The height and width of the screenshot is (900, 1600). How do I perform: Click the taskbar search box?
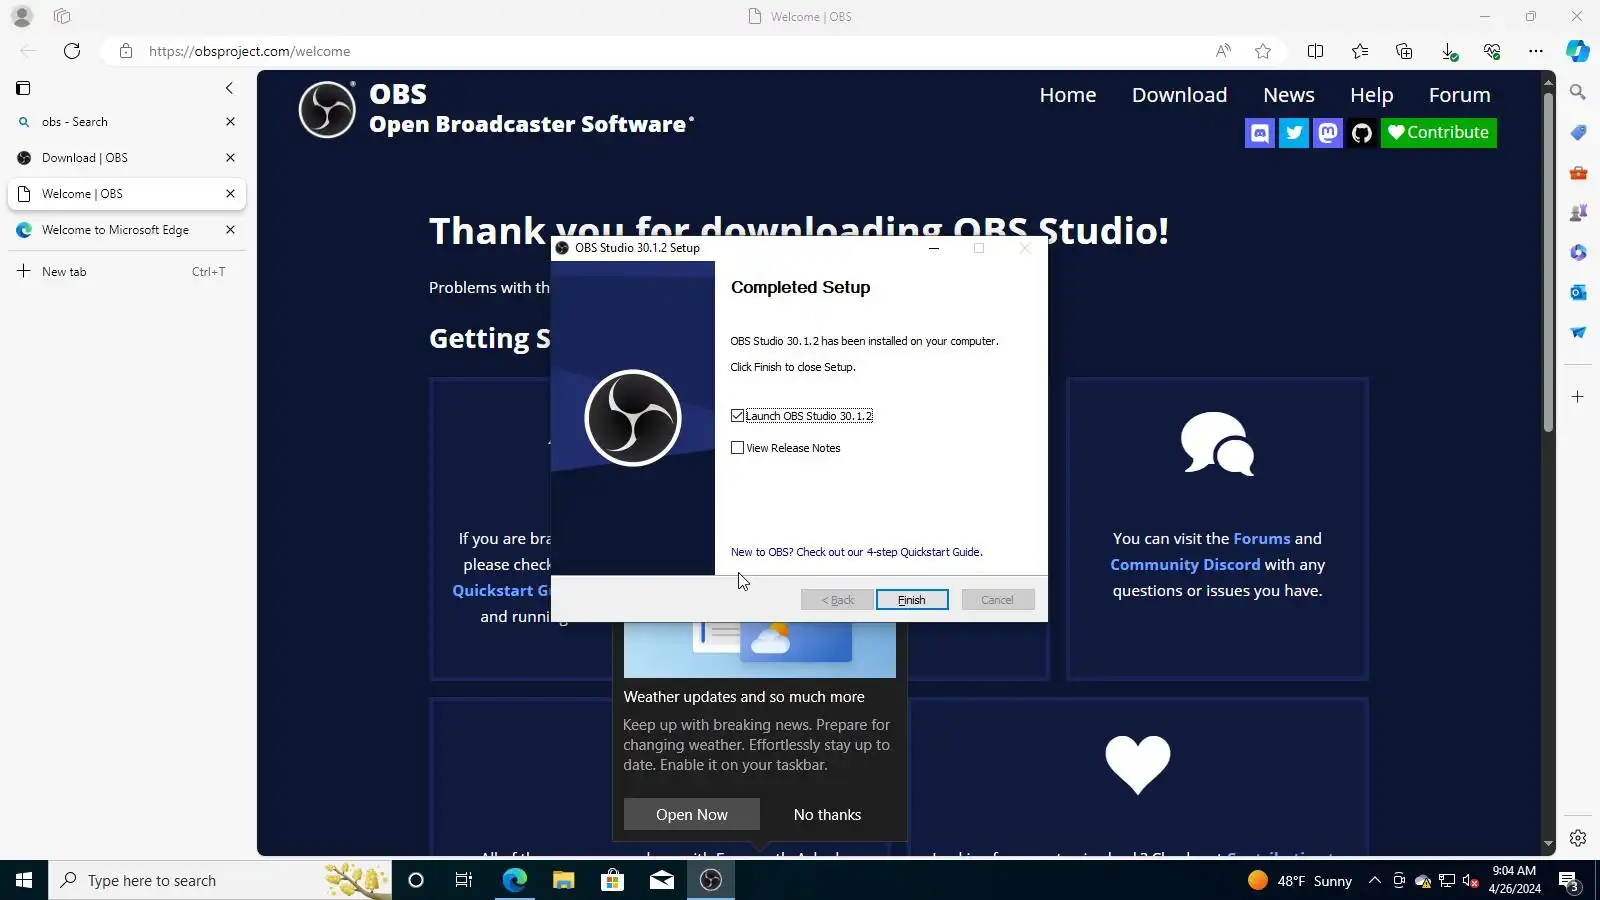[x=220, y=880]
